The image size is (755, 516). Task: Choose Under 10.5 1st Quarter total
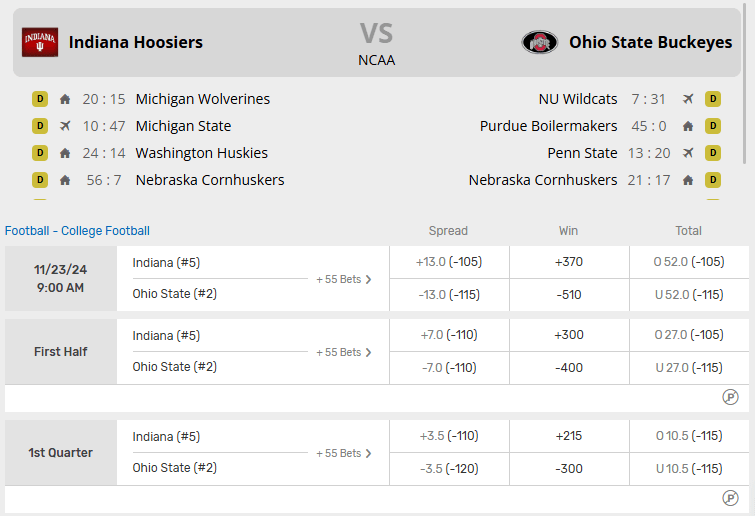(x=688, y=469)
